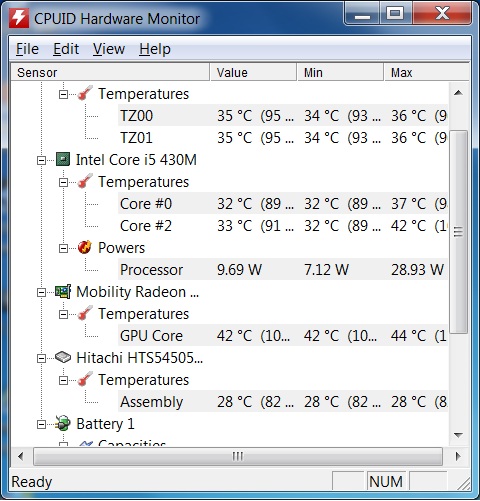Collapse the Battery 1 node

pyautogui.click(x=41, y=424)
